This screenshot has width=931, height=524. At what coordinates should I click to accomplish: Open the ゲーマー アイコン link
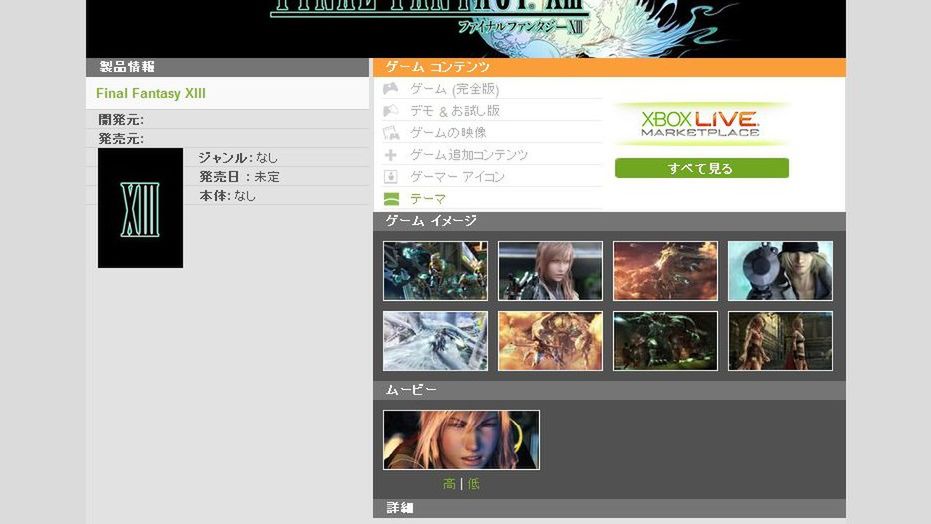coord(457,177)
